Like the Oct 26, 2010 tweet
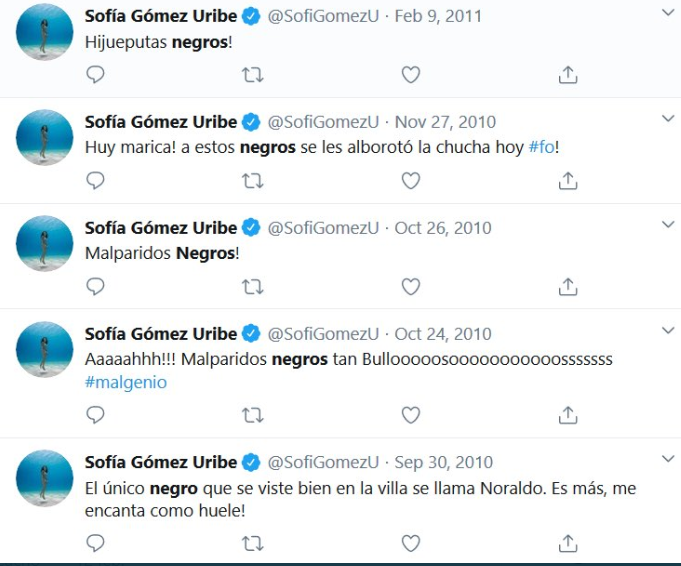Viewport: 681px width, 566px height. [410, 287]
